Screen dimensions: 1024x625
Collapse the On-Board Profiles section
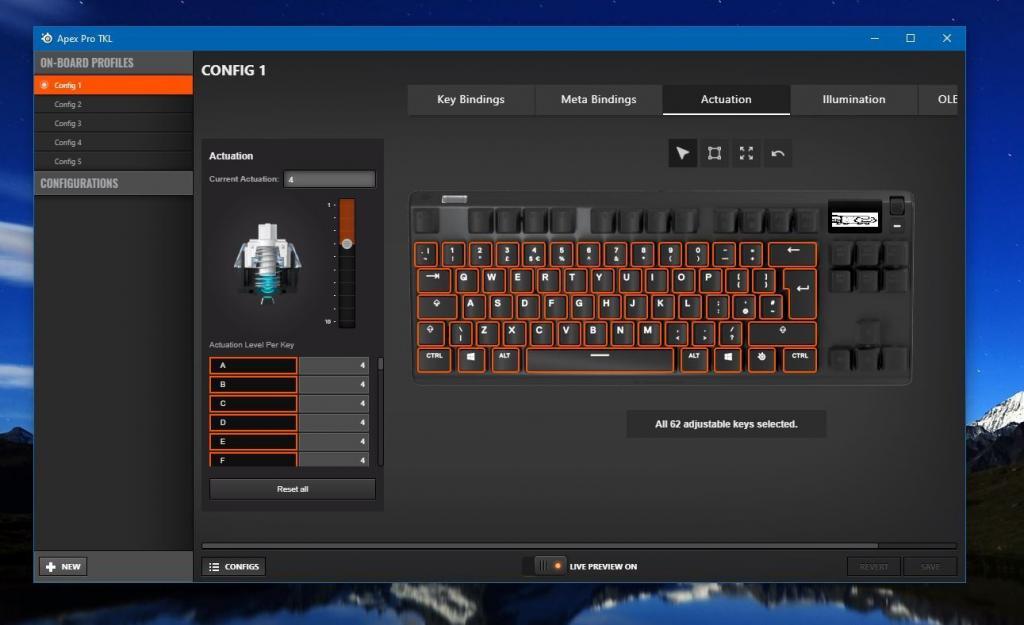[113, 63]
